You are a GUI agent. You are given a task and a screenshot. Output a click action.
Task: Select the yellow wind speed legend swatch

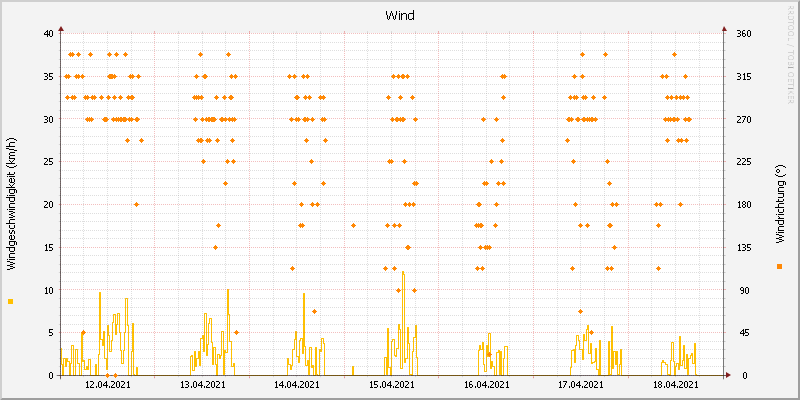11,302
